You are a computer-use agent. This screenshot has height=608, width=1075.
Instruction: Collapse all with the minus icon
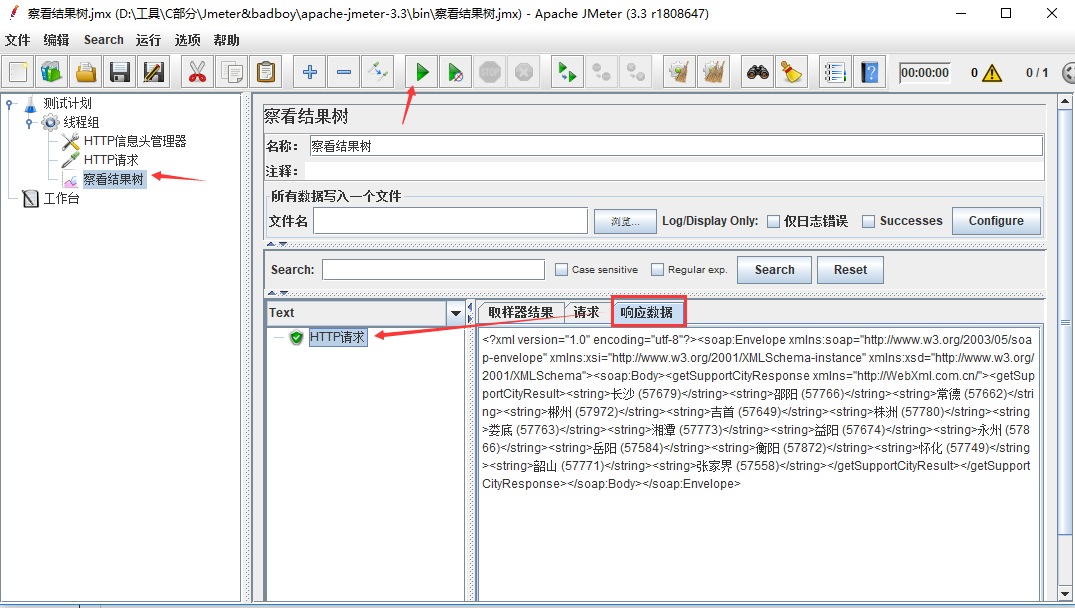[x=344, y=72]
